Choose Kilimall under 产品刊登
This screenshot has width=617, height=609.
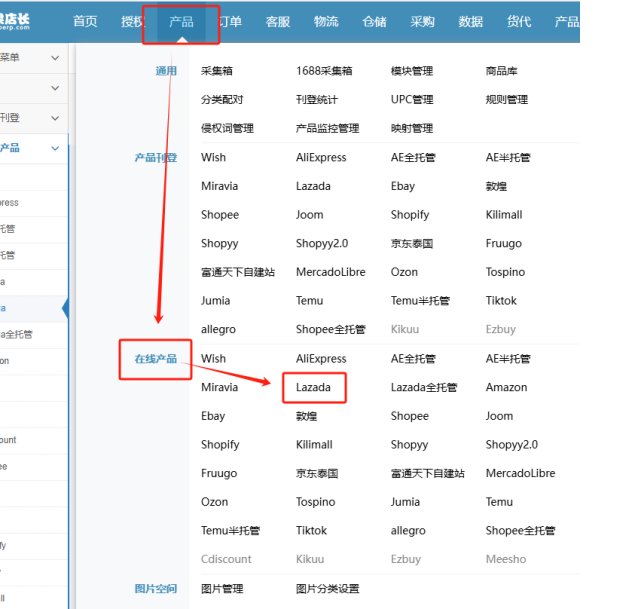504,215
